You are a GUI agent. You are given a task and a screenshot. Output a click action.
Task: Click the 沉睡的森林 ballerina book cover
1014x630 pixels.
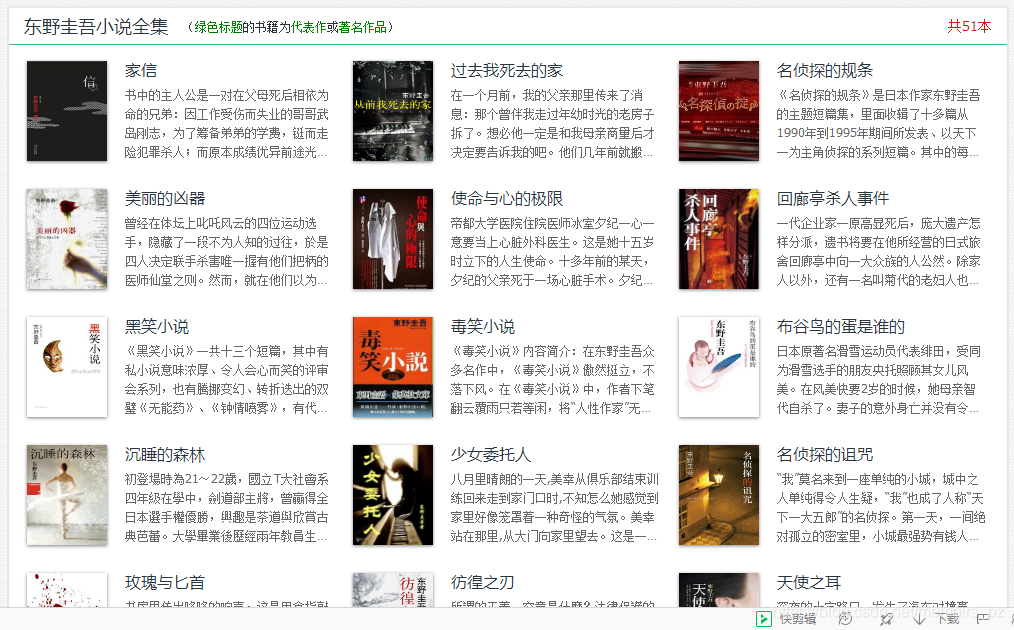pos(67,495)
